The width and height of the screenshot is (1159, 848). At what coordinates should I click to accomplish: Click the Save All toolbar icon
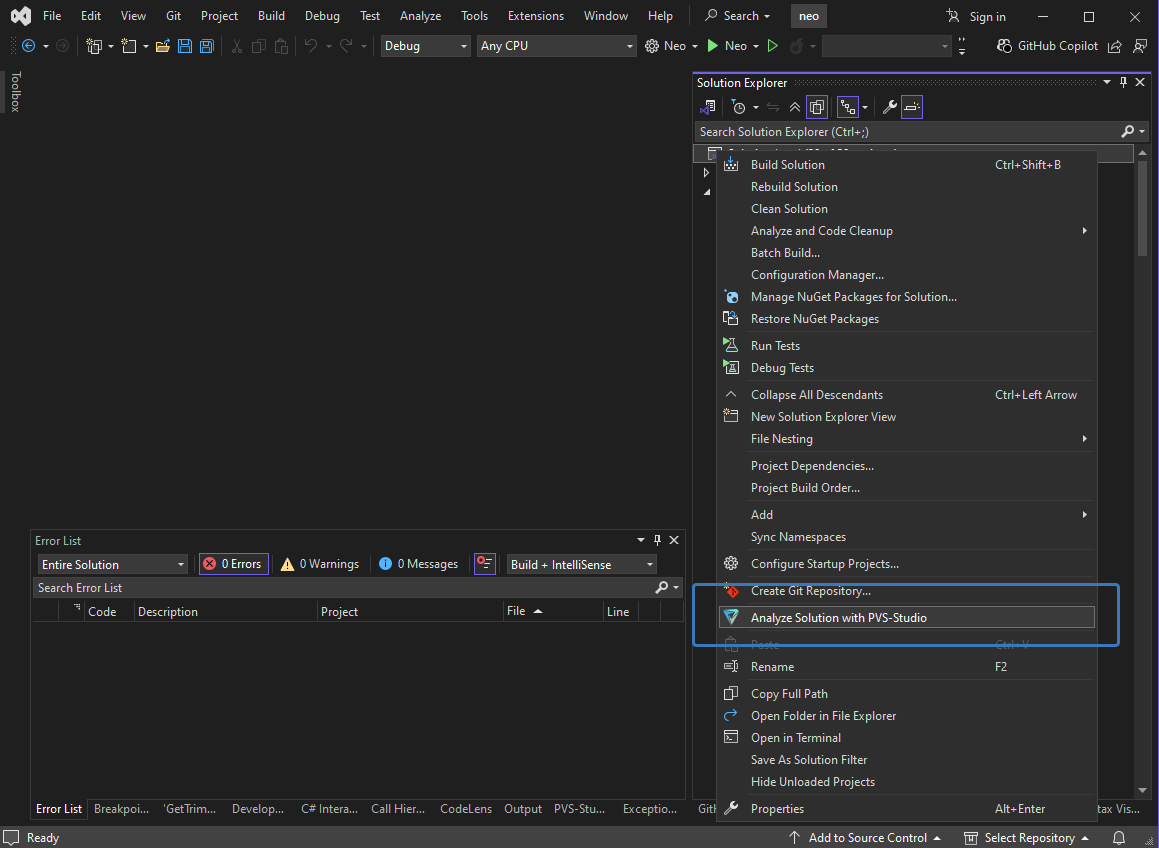[x=207, y=46]
